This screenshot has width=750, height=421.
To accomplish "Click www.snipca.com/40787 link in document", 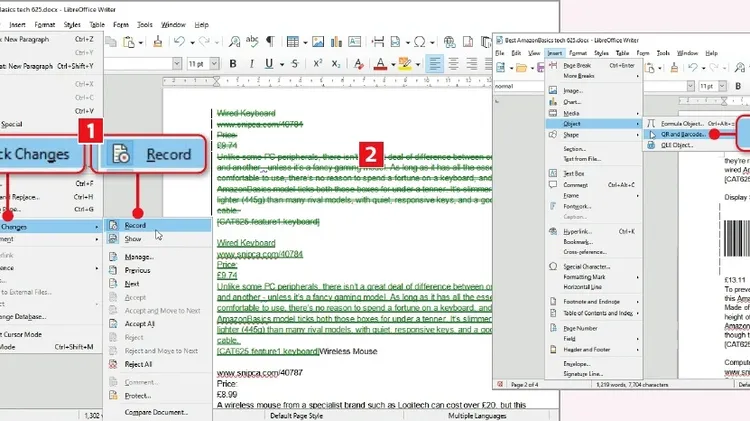I will click(x=260, y=372).
